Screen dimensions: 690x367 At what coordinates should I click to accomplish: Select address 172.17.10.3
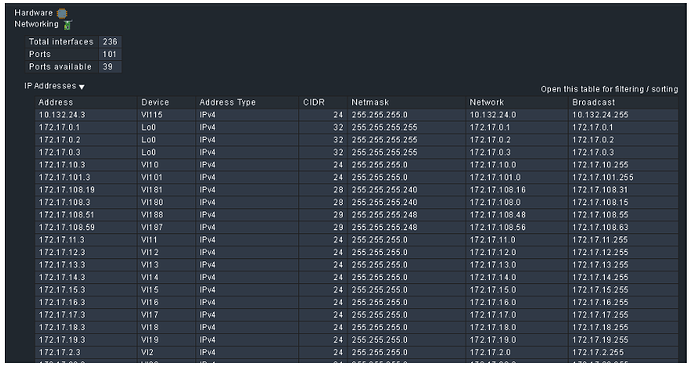point(62,165)
